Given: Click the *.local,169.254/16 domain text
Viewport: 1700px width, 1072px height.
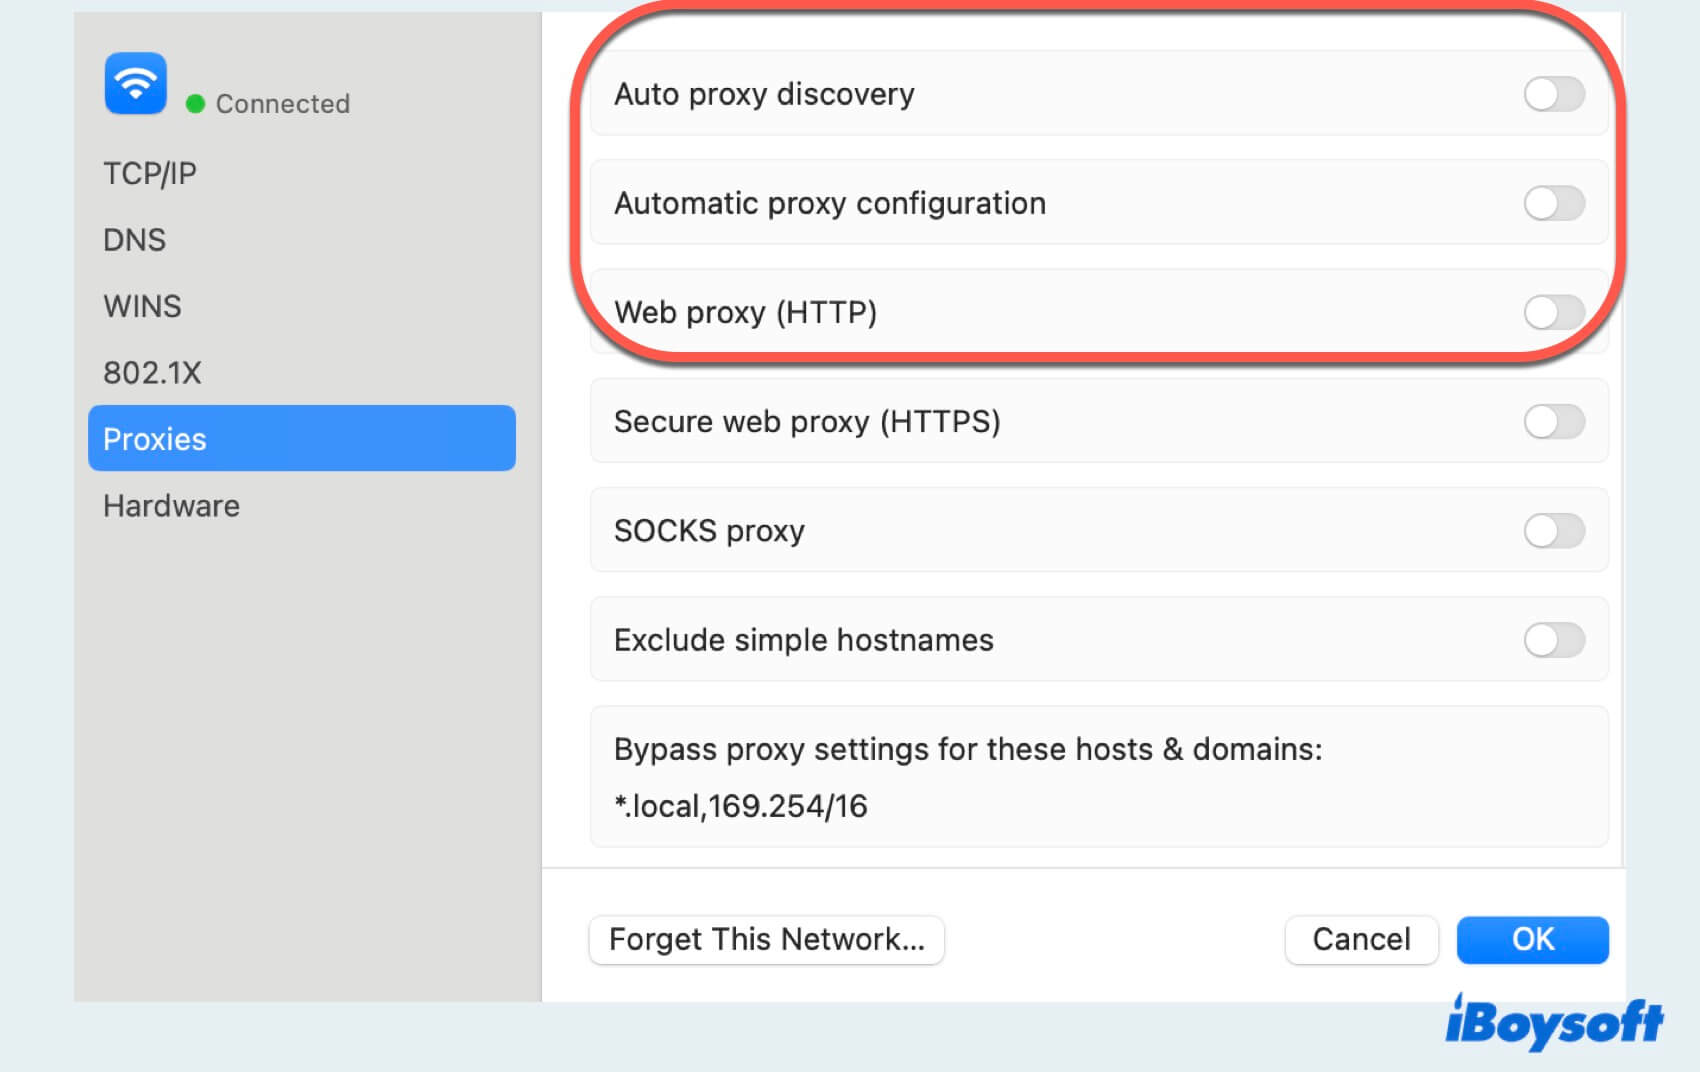Looking at the screenshot, I should (740, 806).
